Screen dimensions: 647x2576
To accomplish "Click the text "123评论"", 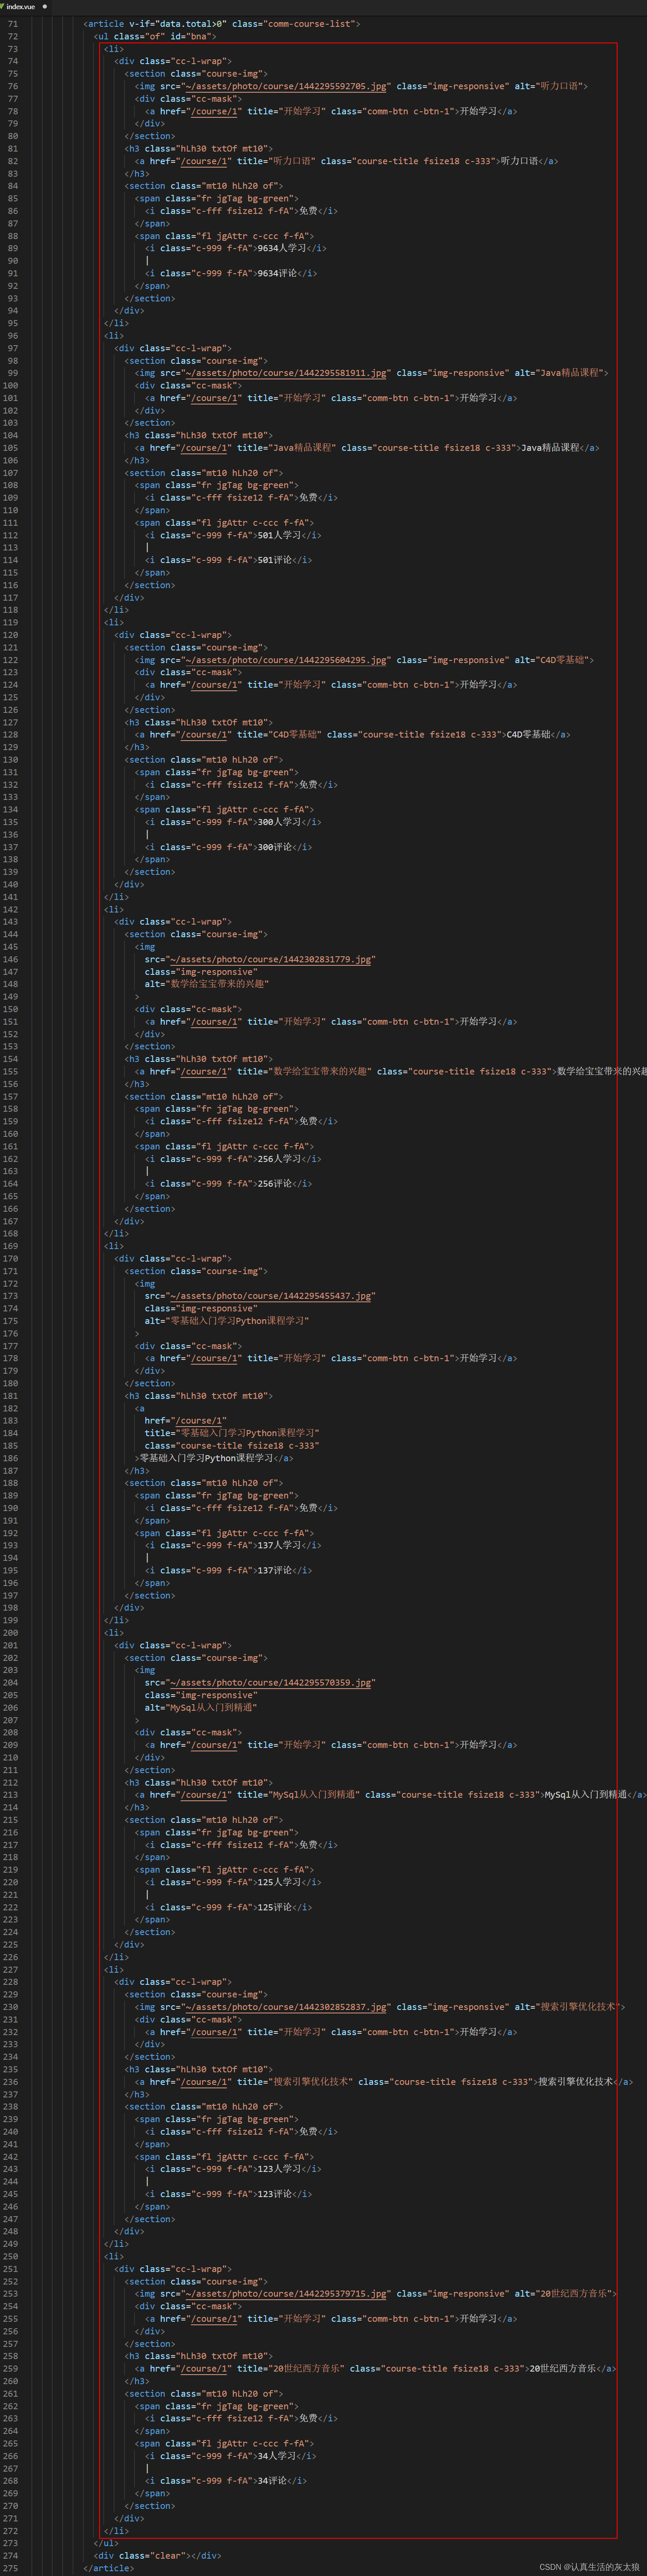I will click(274, 2194).
